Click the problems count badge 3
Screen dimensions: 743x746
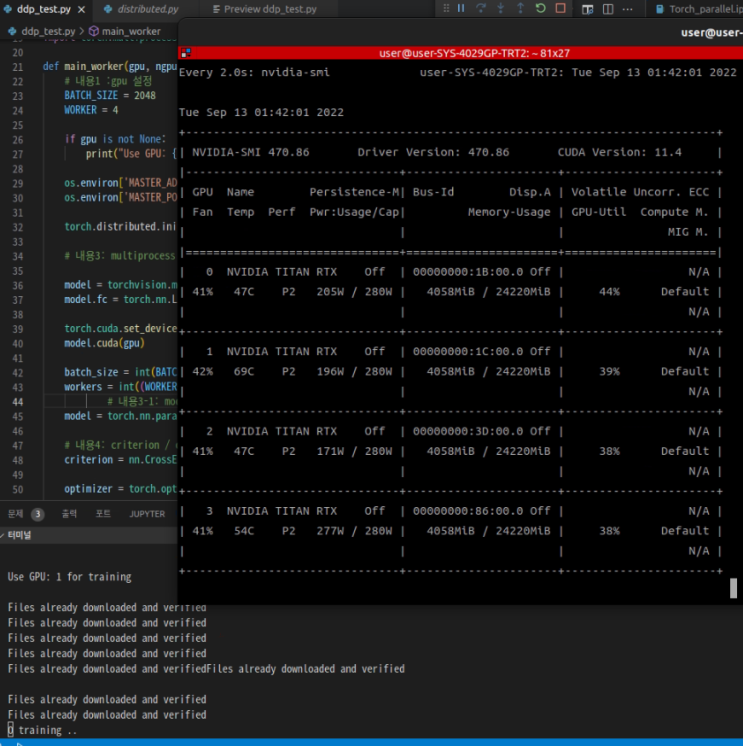(38, 514)
